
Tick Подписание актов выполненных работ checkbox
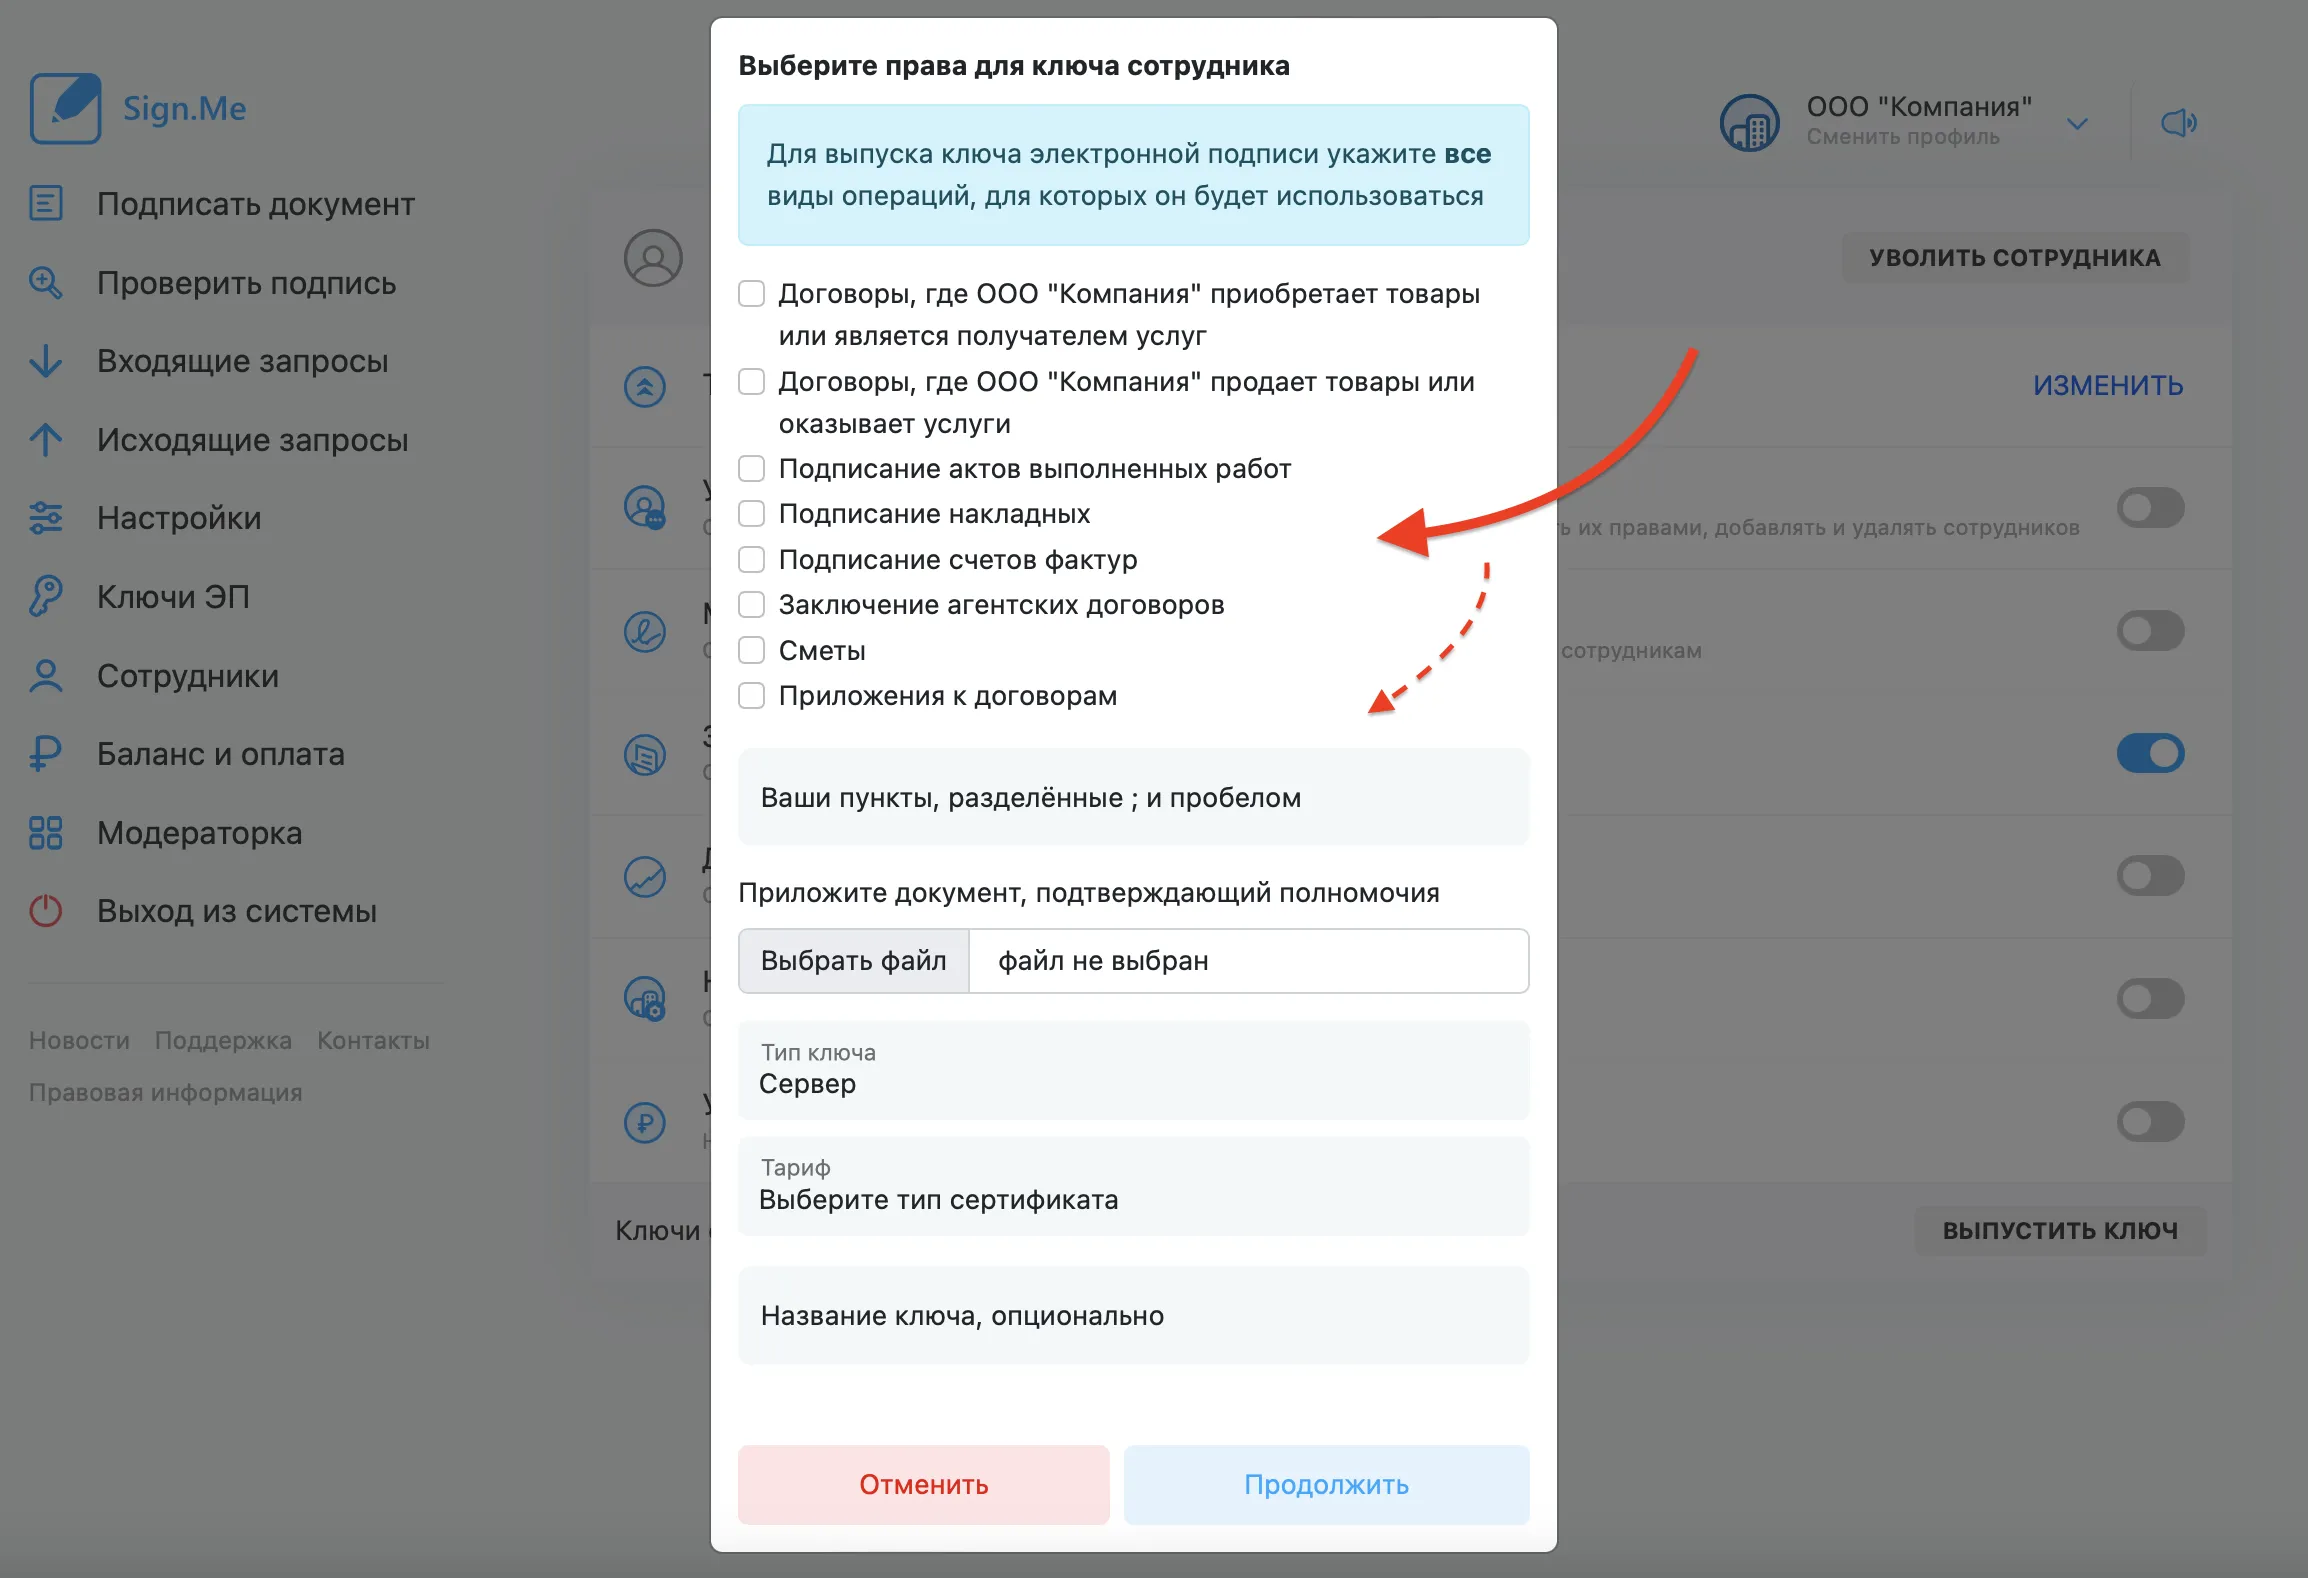click(751, 468)
